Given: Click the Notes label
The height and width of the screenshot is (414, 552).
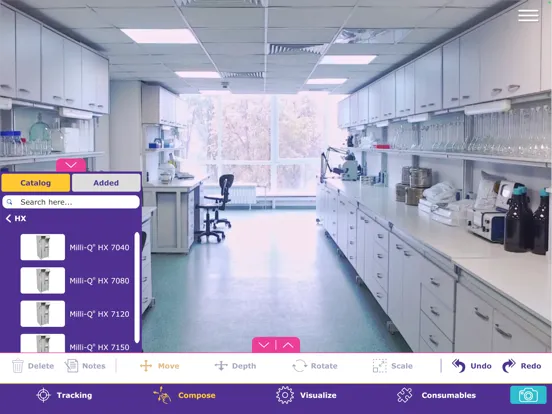Looking at the screenshot, I should [94, 366].
